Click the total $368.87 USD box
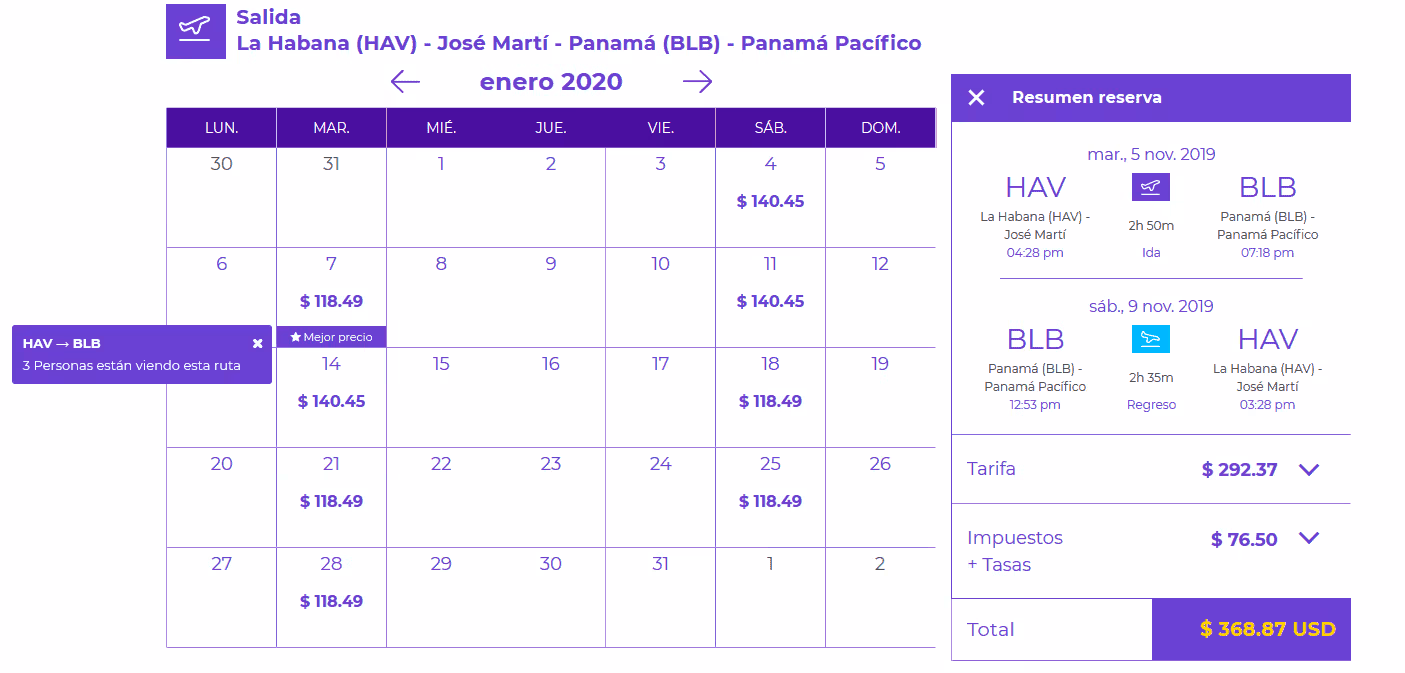Viewport: 1405px width, 673px height. (x=1251, y=629)
